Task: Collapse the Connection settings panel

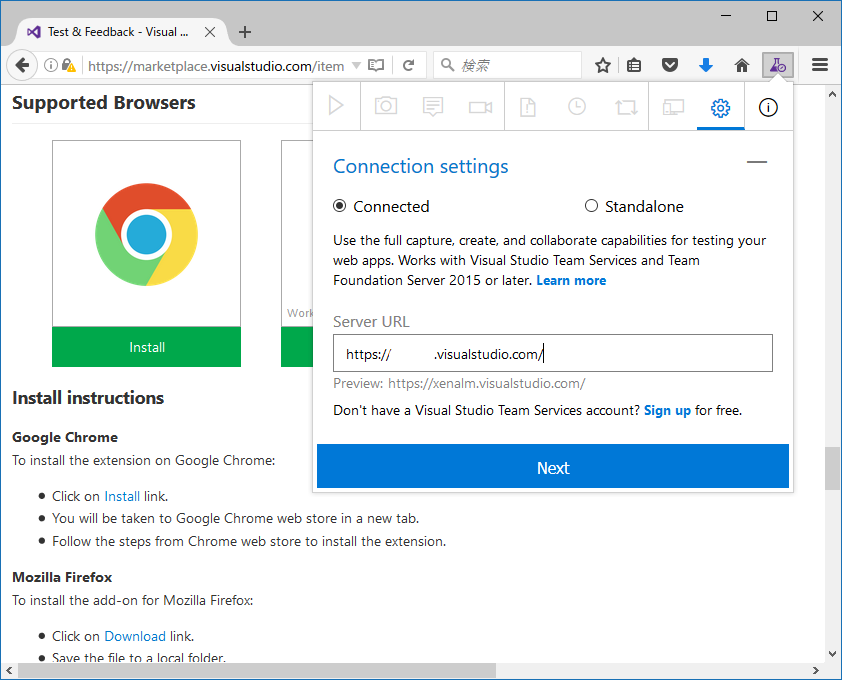Action: coord(757,162)
